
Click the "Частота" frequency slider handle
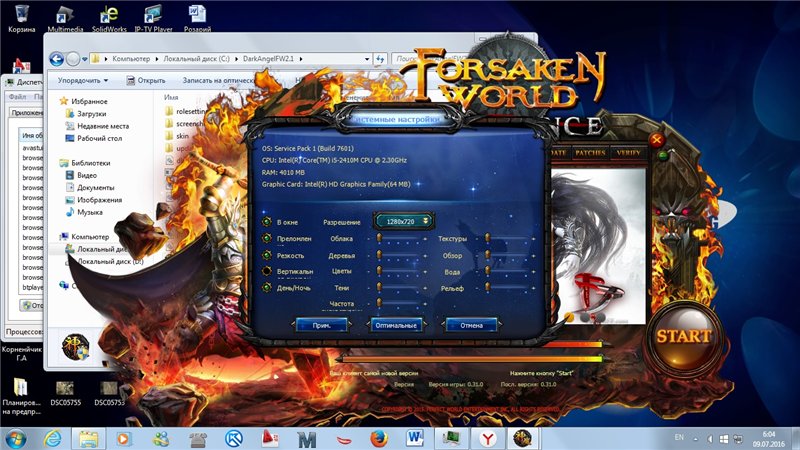(379, 304)
